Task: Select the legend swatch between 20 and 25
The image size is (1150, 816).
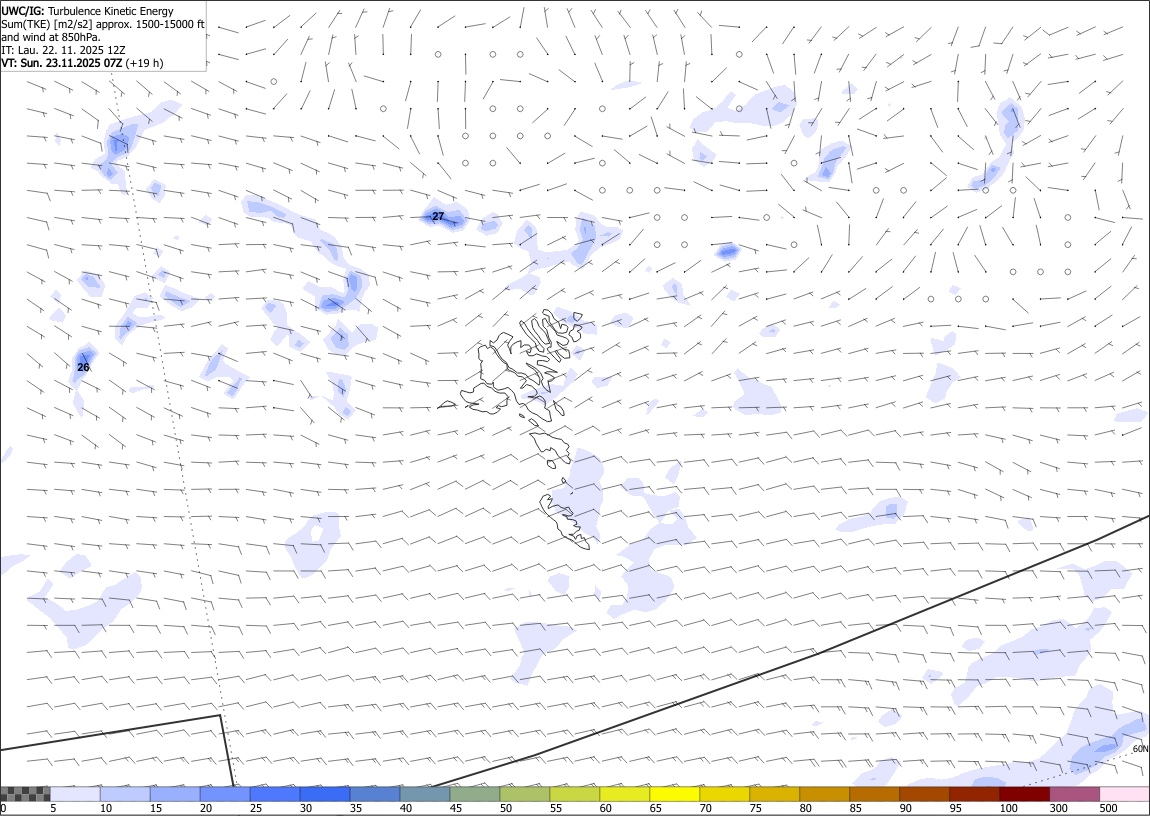Action: click(x=224, y=794)
